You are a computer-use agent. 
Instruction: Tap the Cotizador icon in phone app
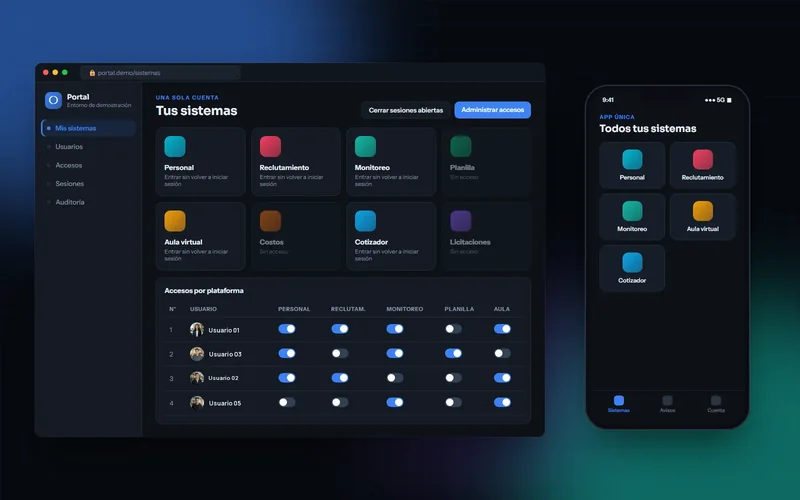point(632,263)
